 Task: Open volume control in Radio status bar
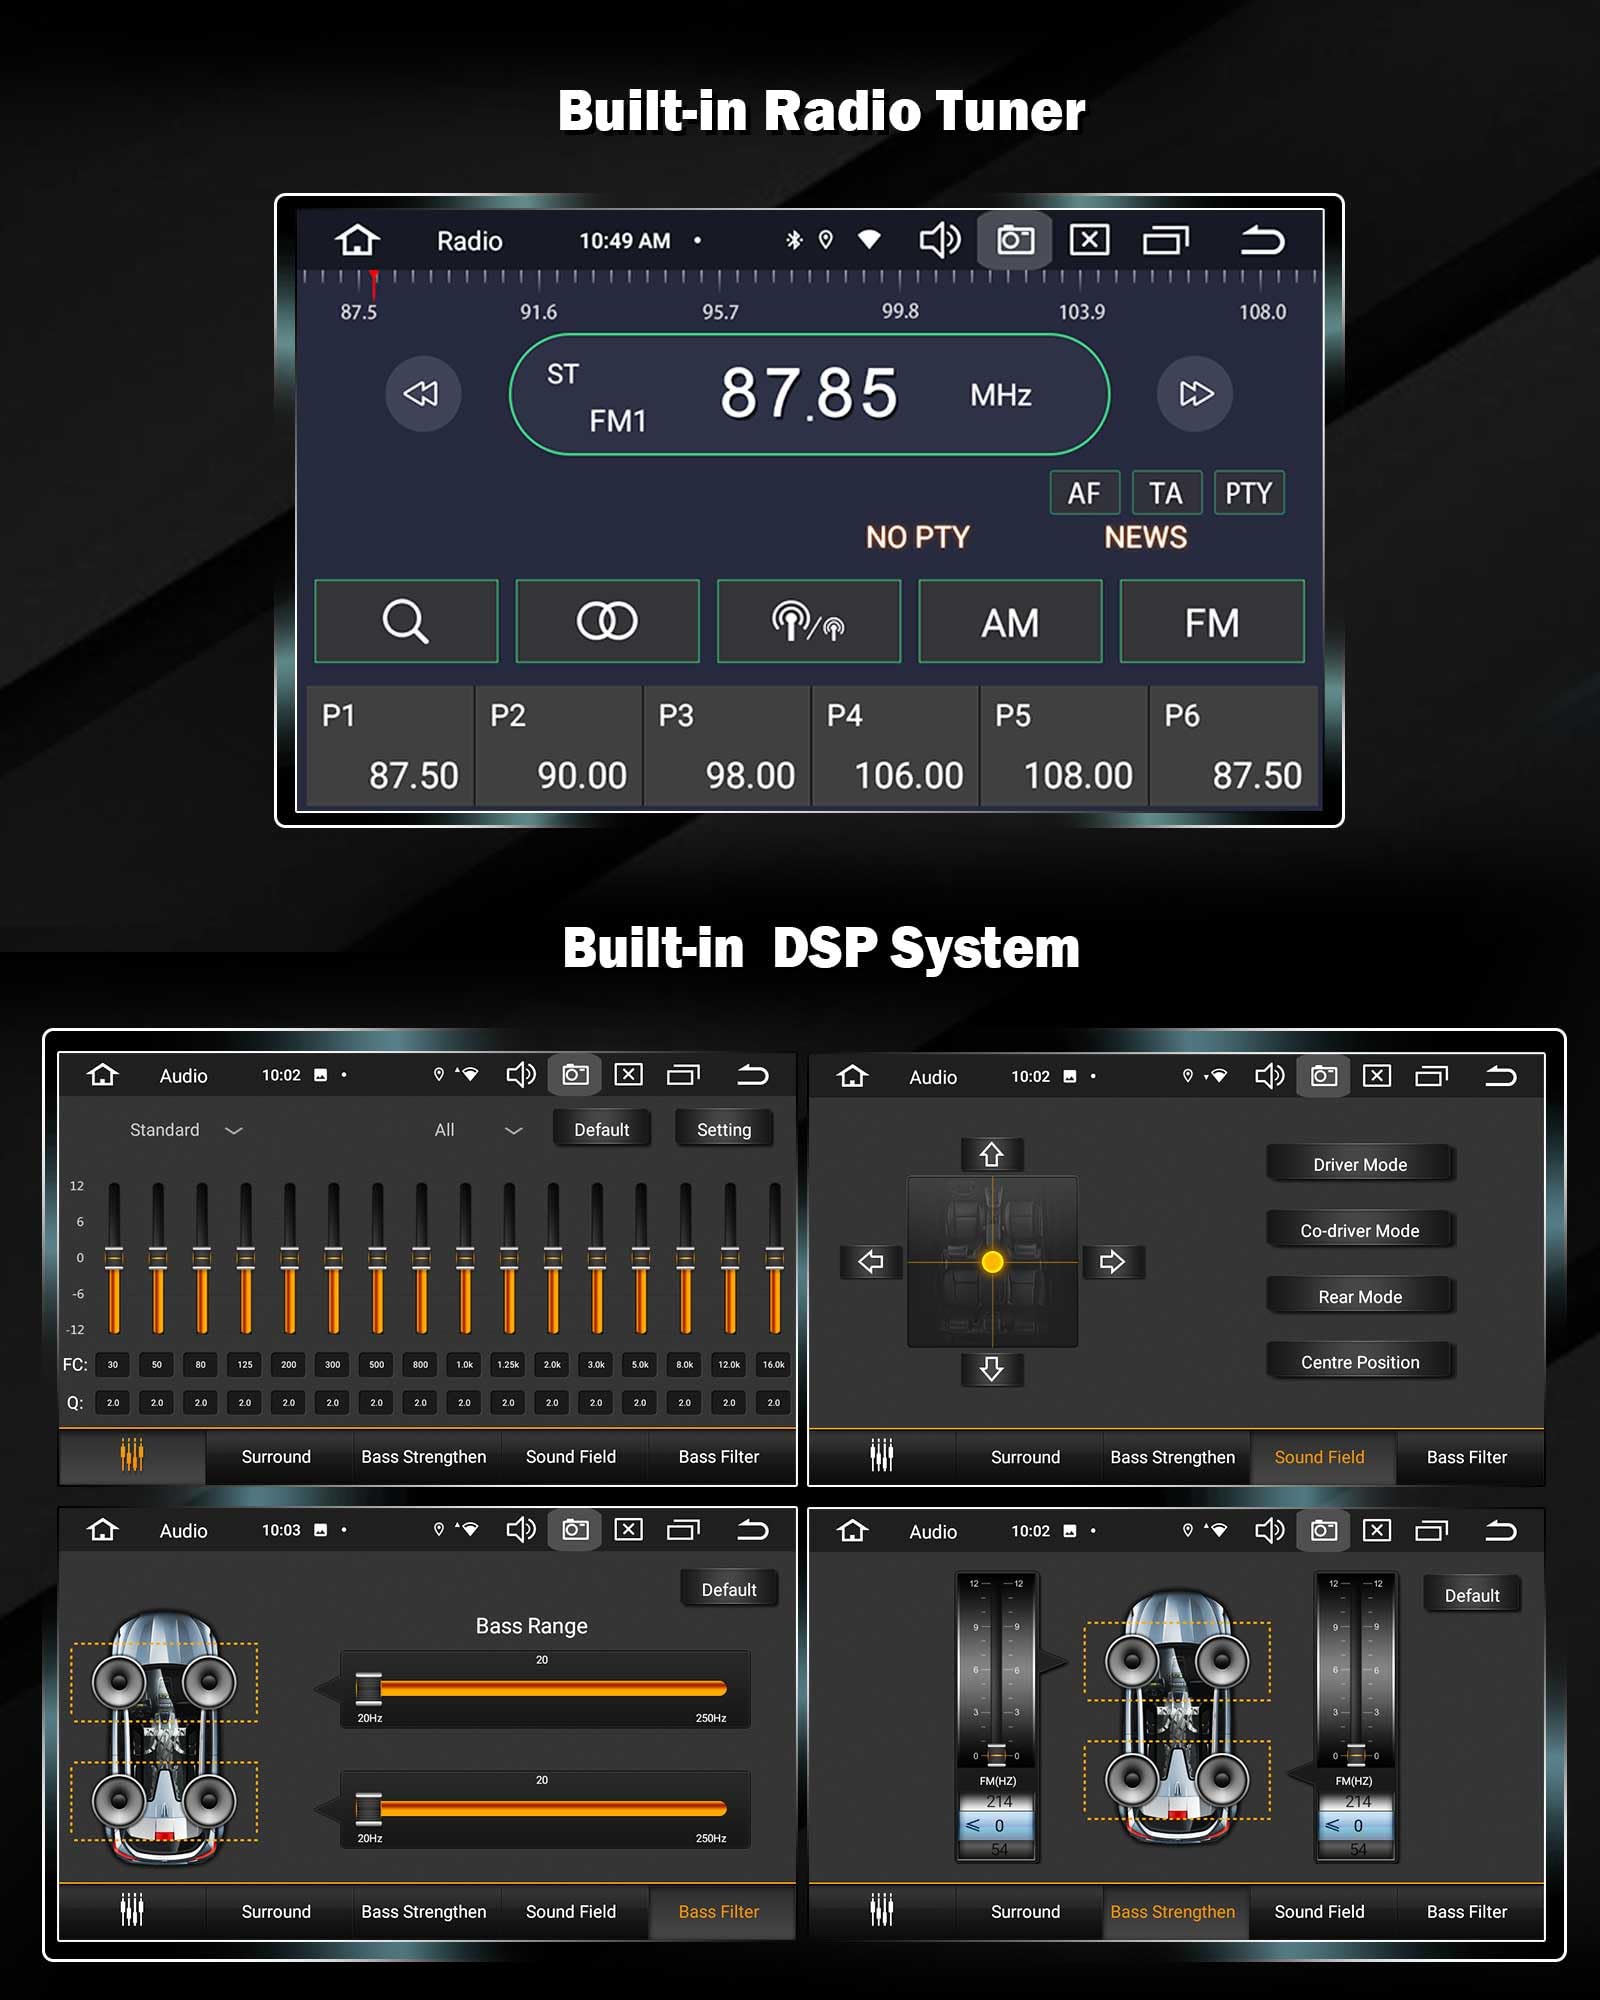coord(939,241)
